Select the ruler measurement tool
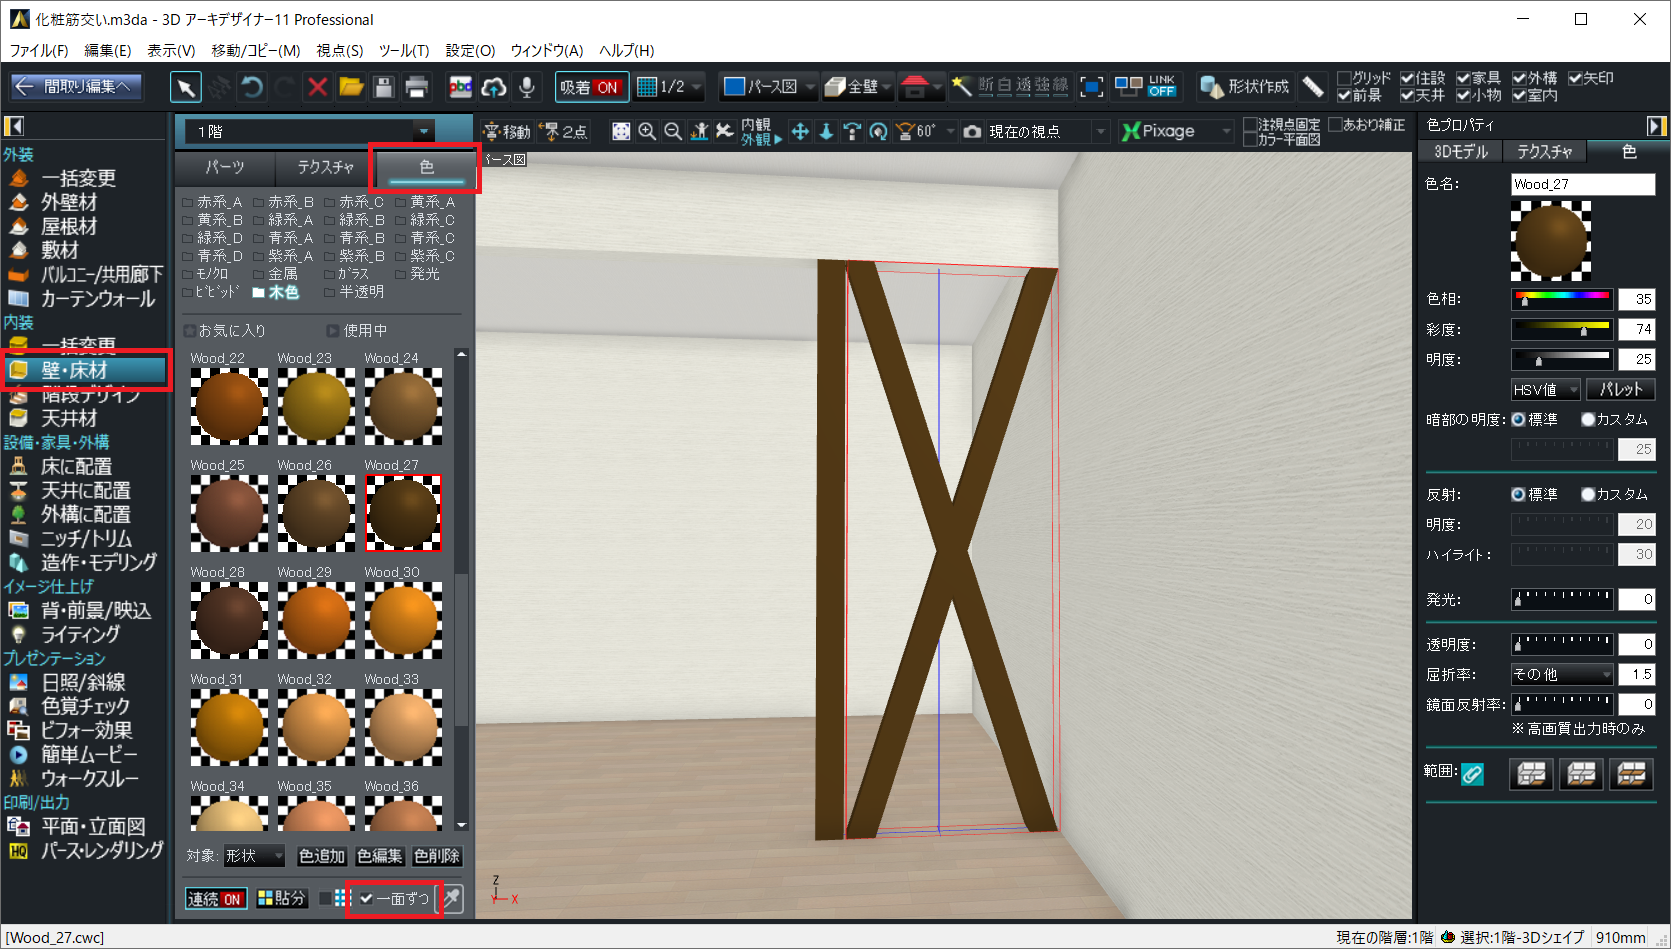Screen dimensions: 1671x949 (x=1313, y=88)
